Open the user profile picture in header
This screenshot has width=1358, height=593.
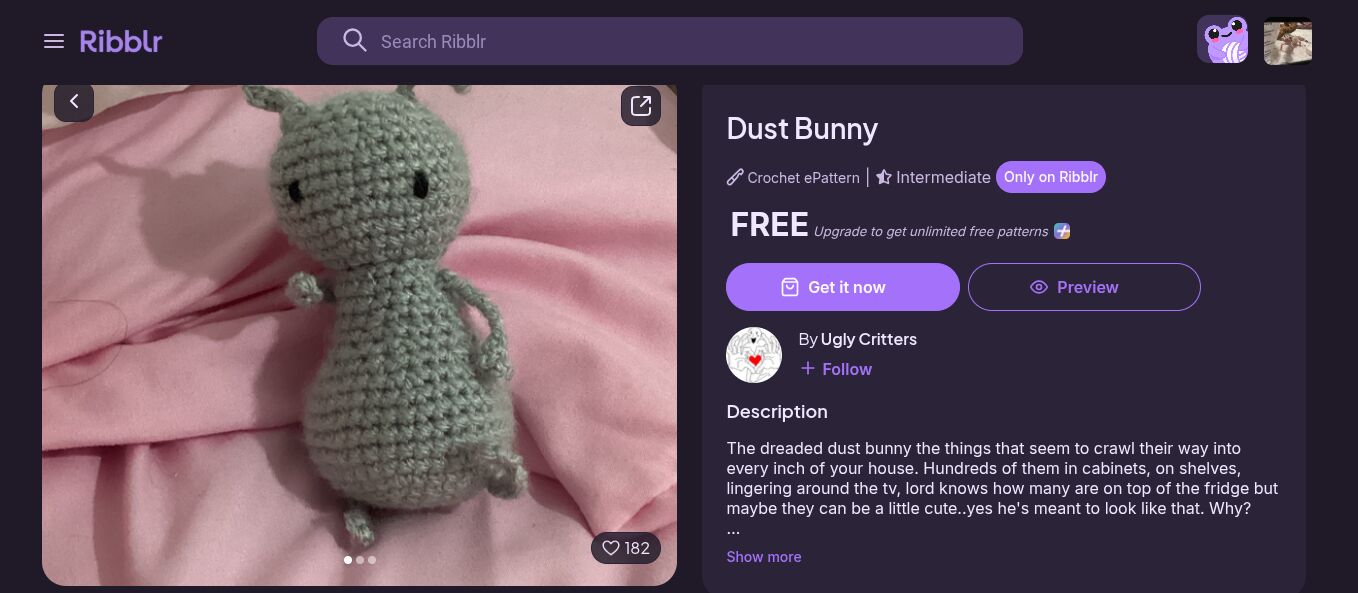1287,41
